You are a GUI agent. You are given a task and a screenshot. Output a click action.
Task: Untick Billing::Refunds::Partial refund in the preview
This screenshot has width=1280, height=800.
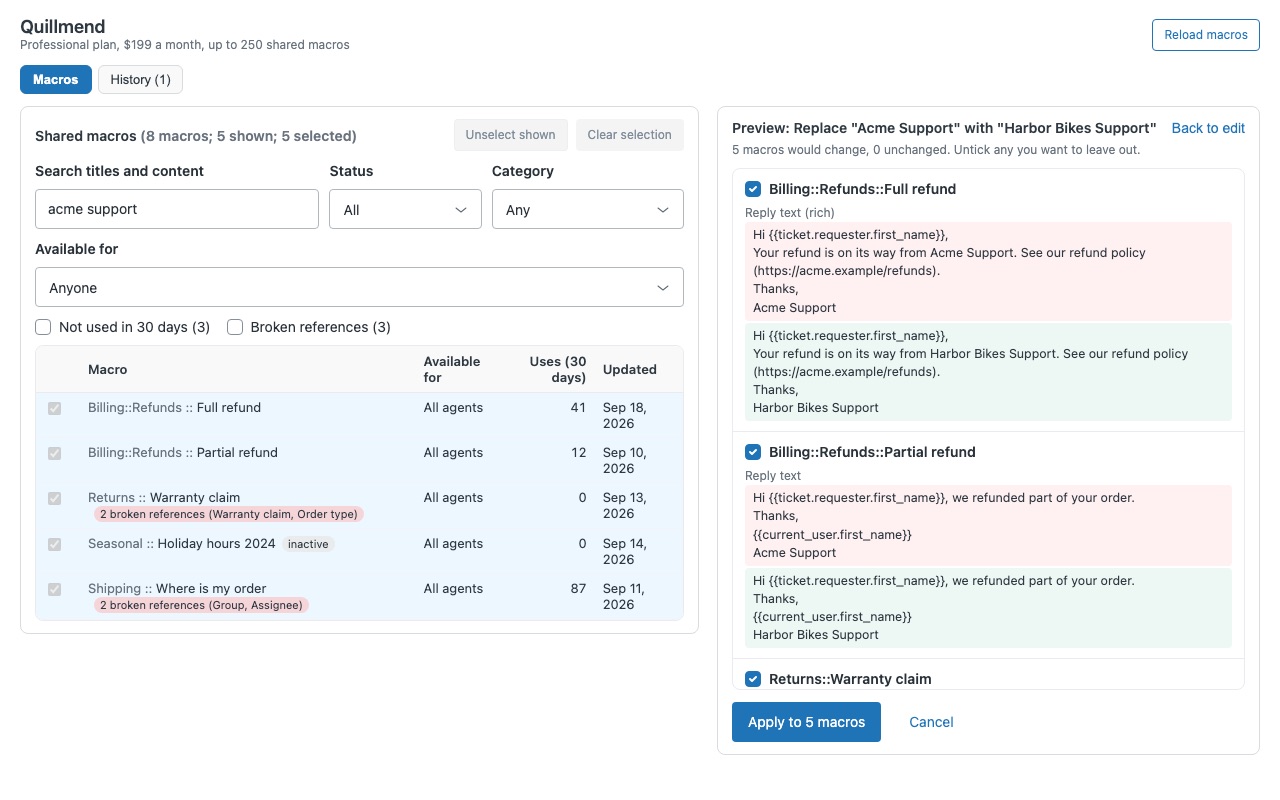753,452
